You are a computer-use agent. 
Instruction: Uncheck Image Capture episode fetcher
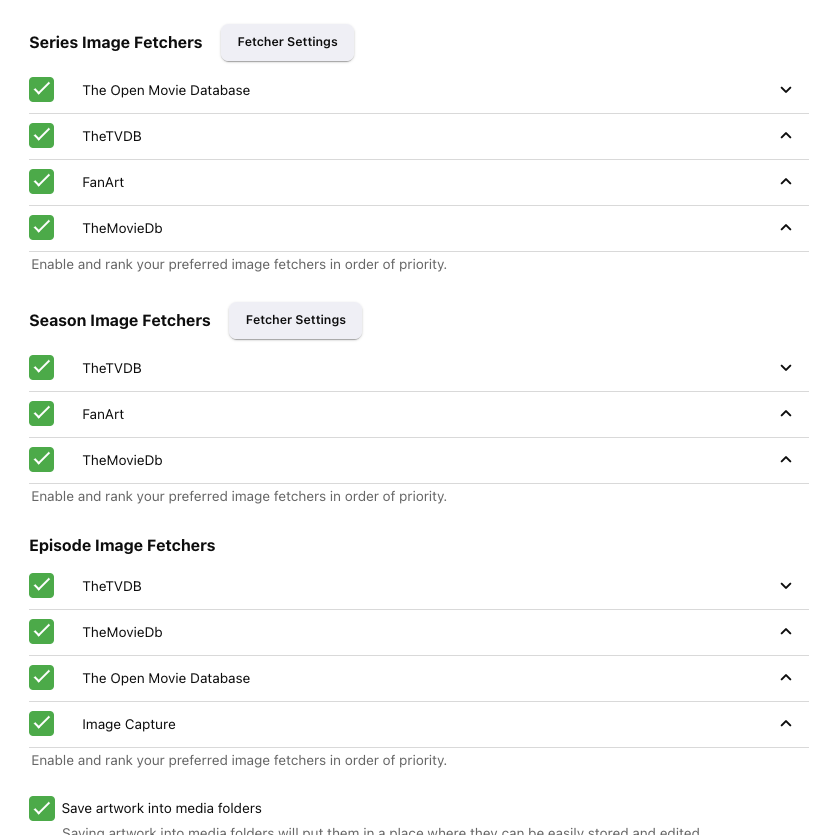tap(42, 724)
